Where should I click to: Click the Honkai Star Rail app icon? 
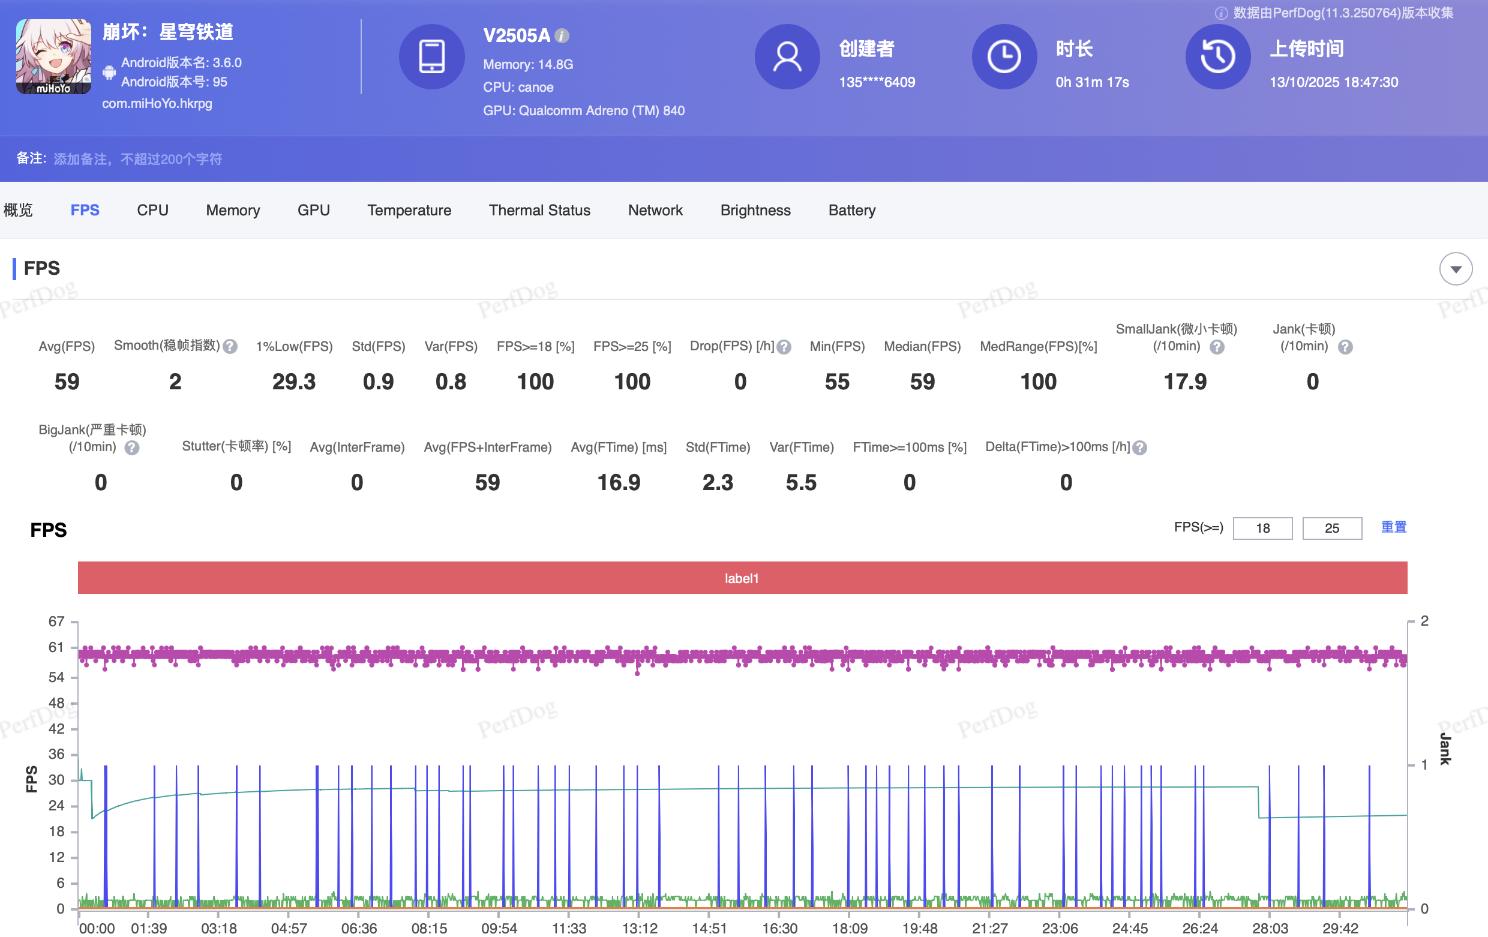point(54,57)
